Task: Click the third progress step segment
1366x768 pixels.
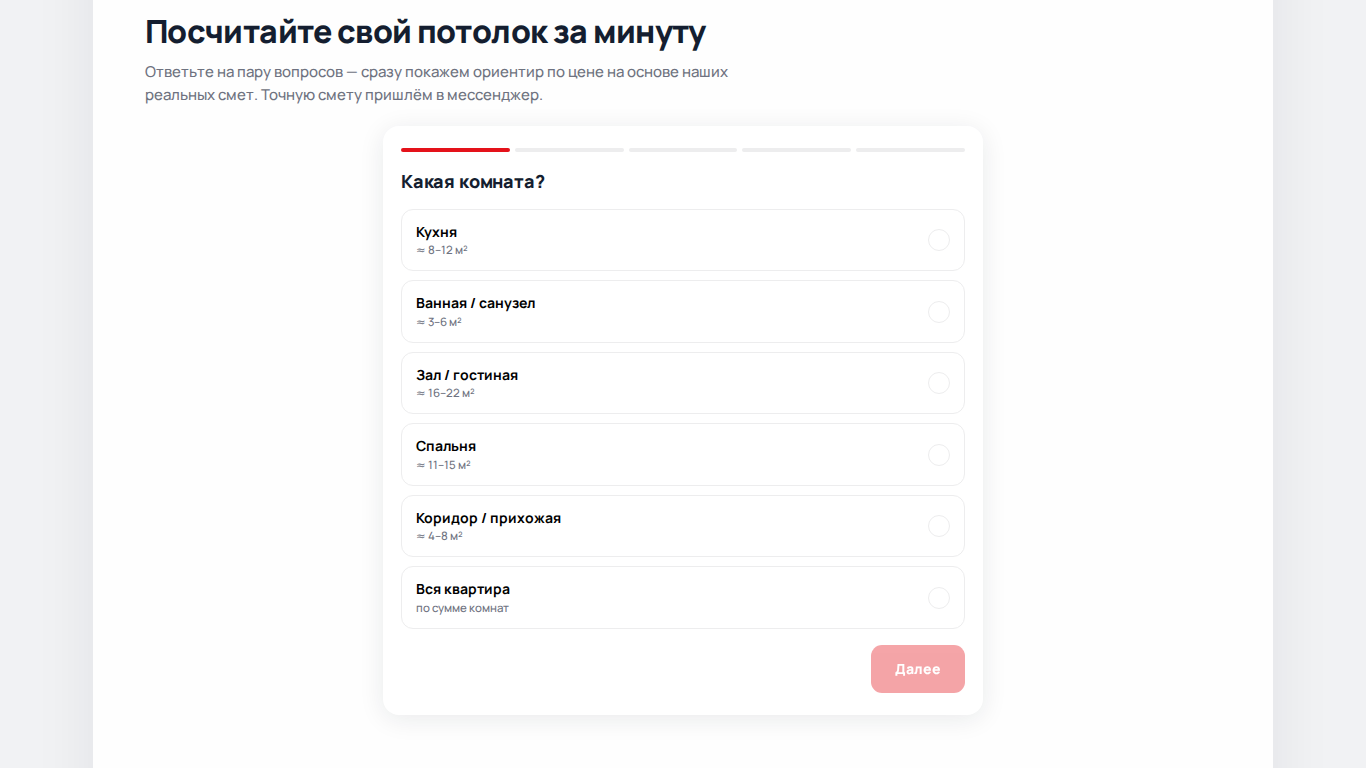Action: point(683,150)
